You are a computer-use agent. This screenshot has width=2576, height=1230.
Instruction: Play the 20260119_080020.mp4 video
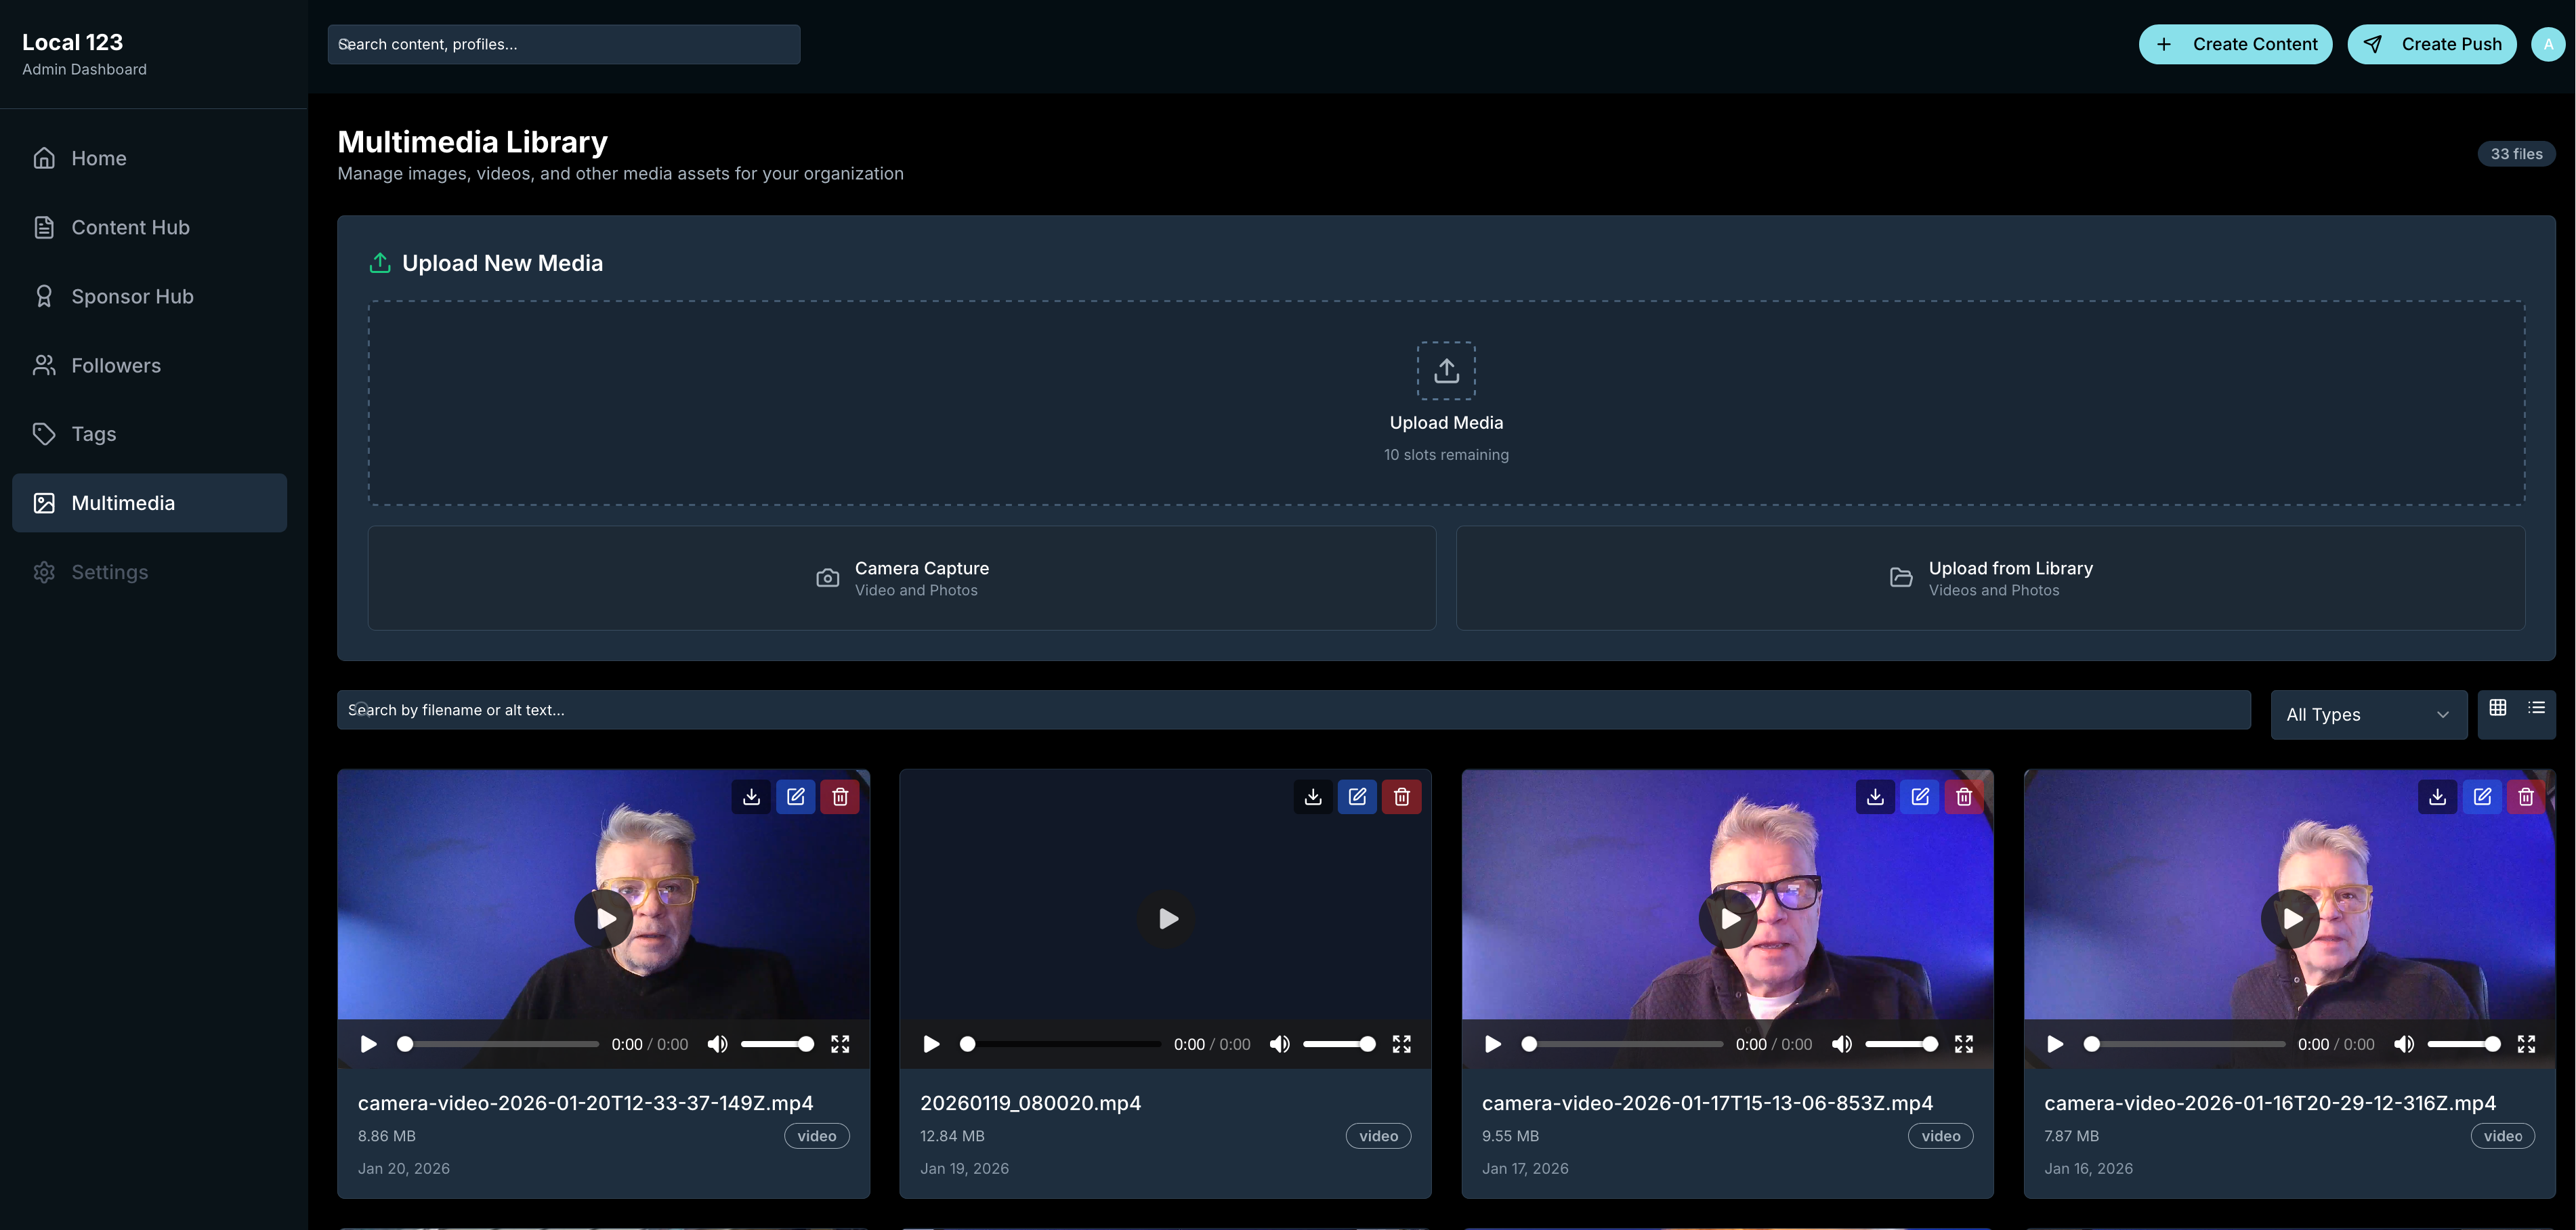click(1165, 918)
